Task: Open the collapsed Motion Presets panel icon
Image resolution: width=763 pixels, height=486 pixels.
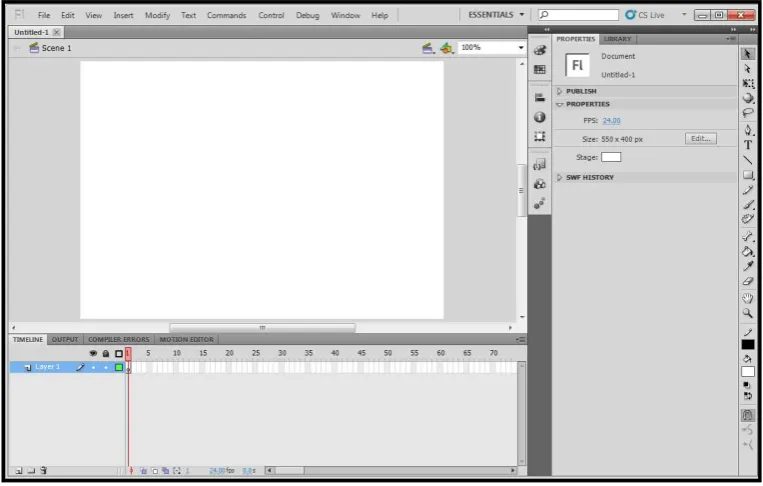Action: 540,203
